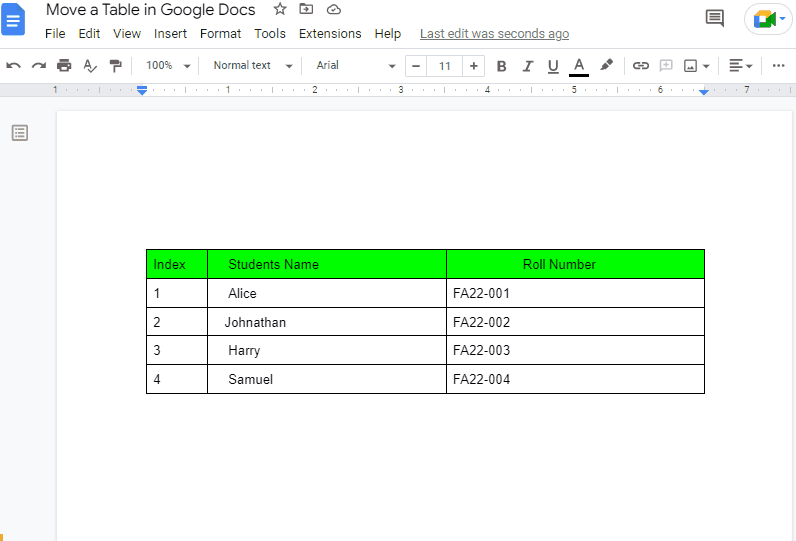The height and width of the screenshot is (541, 796).
Task: Open the Arial font dropdown
Action: click(x=355, y=65)
